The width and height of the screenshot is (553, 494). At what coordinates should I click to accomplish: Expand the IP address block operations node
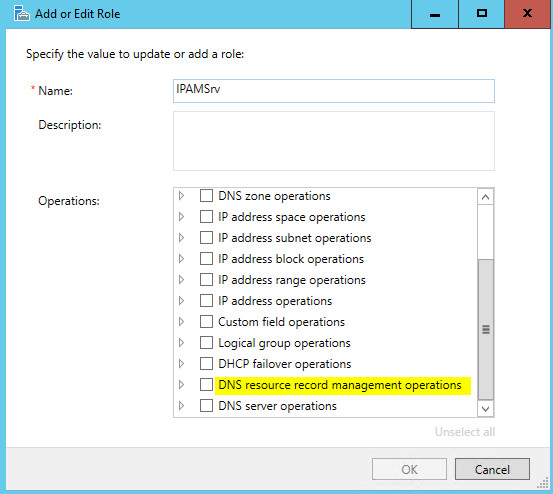click(181, 258)
